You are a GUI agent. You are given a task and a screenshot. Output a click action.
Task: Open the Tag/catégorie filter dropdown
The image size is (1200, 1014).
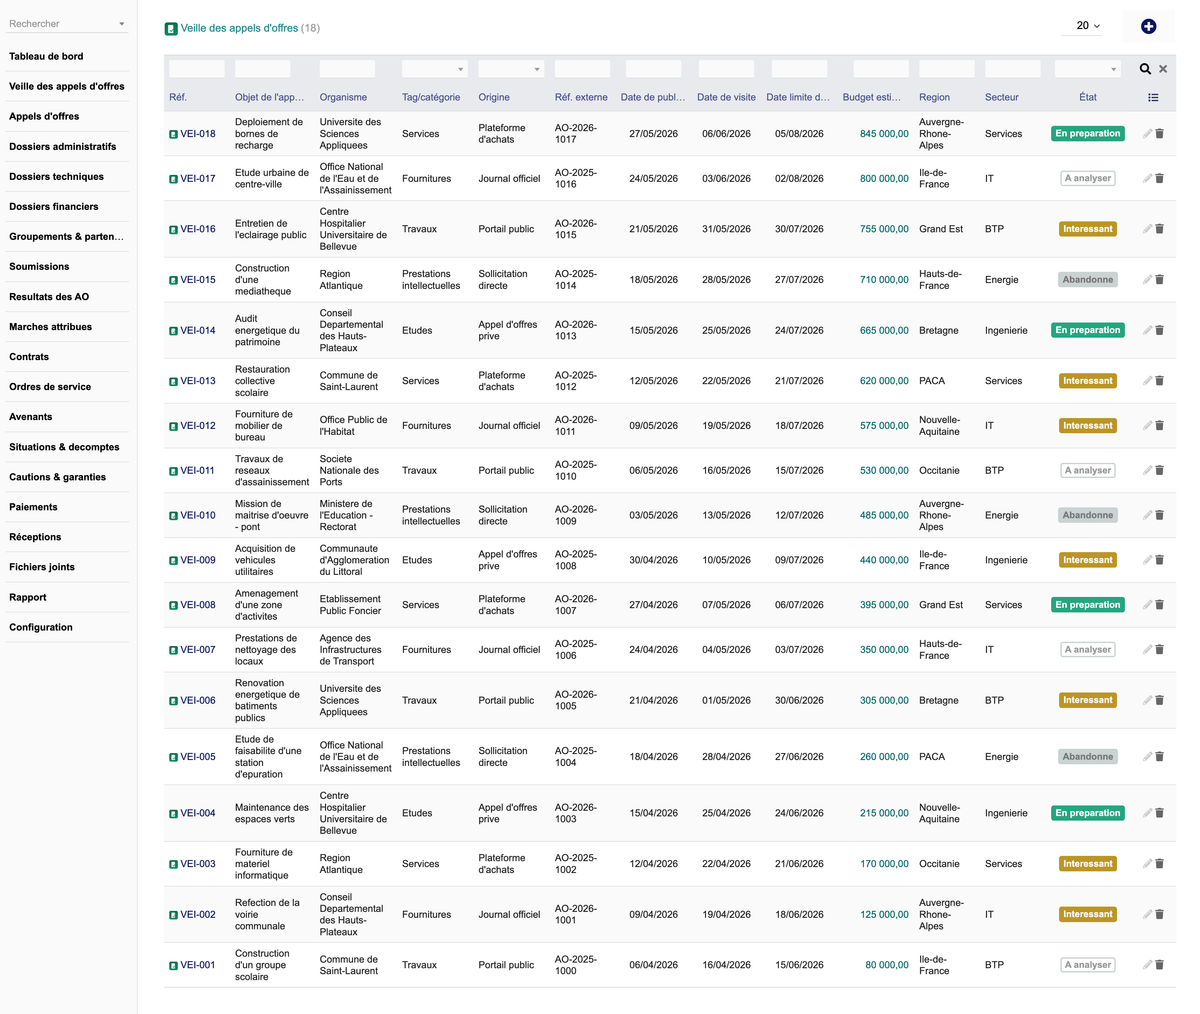[x=434, y=69]
